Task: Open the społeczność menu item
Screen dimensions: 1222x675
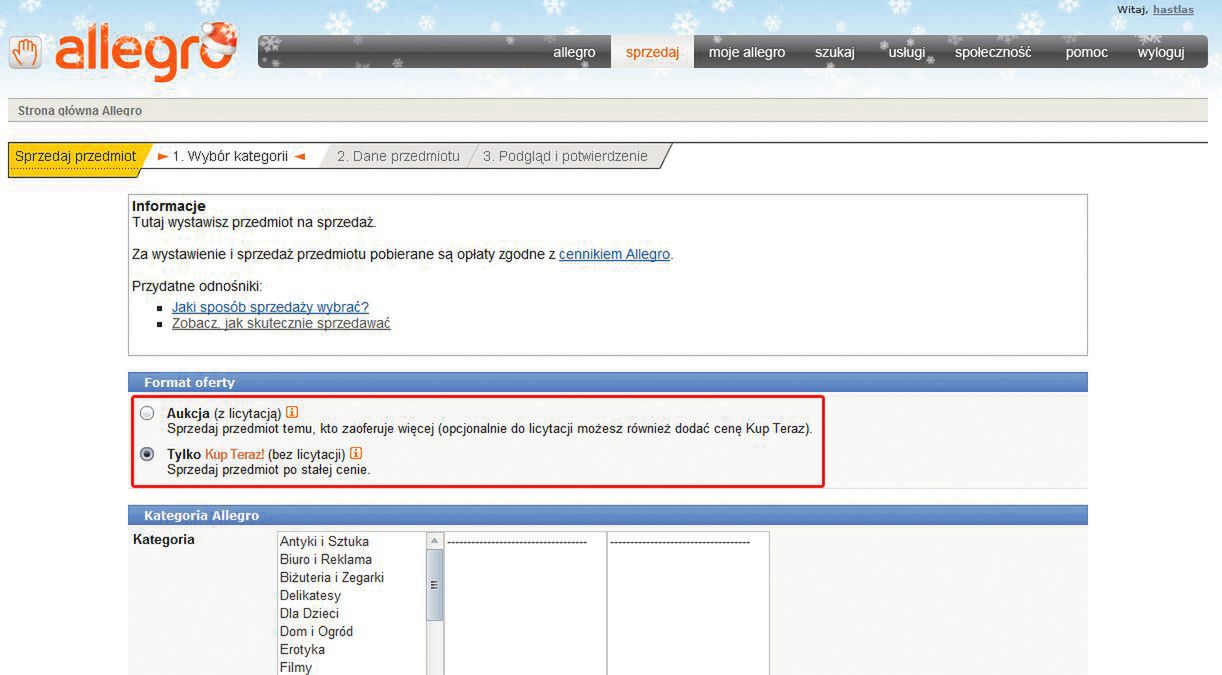Action: pyautogui.click(x=993, y=52)
